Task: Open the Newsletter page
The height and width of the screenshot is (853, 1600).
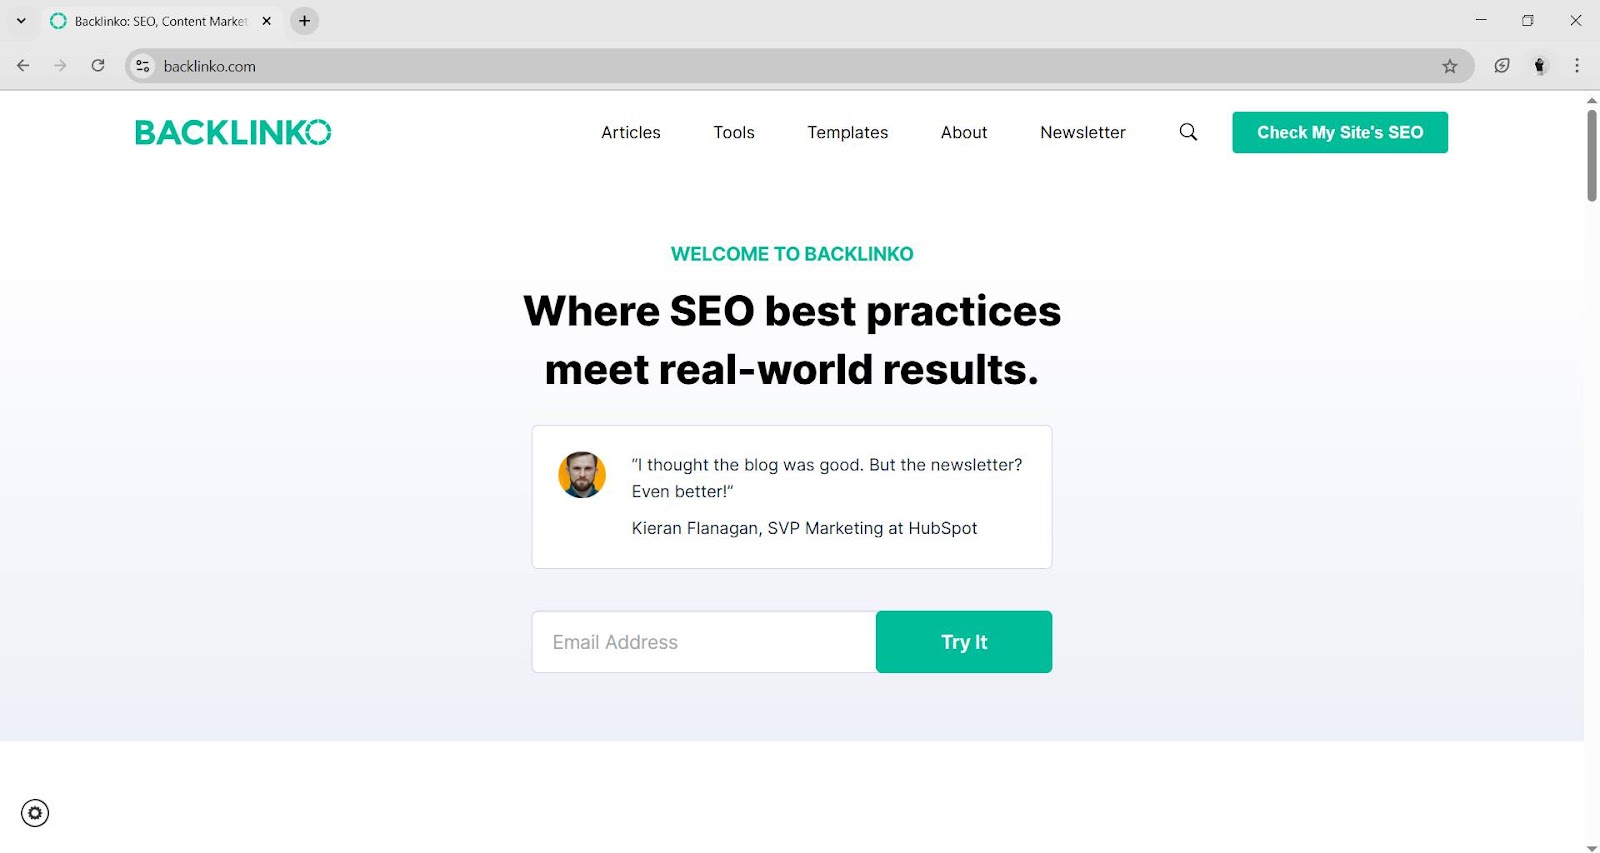Action: click(x=1082, y=131)
